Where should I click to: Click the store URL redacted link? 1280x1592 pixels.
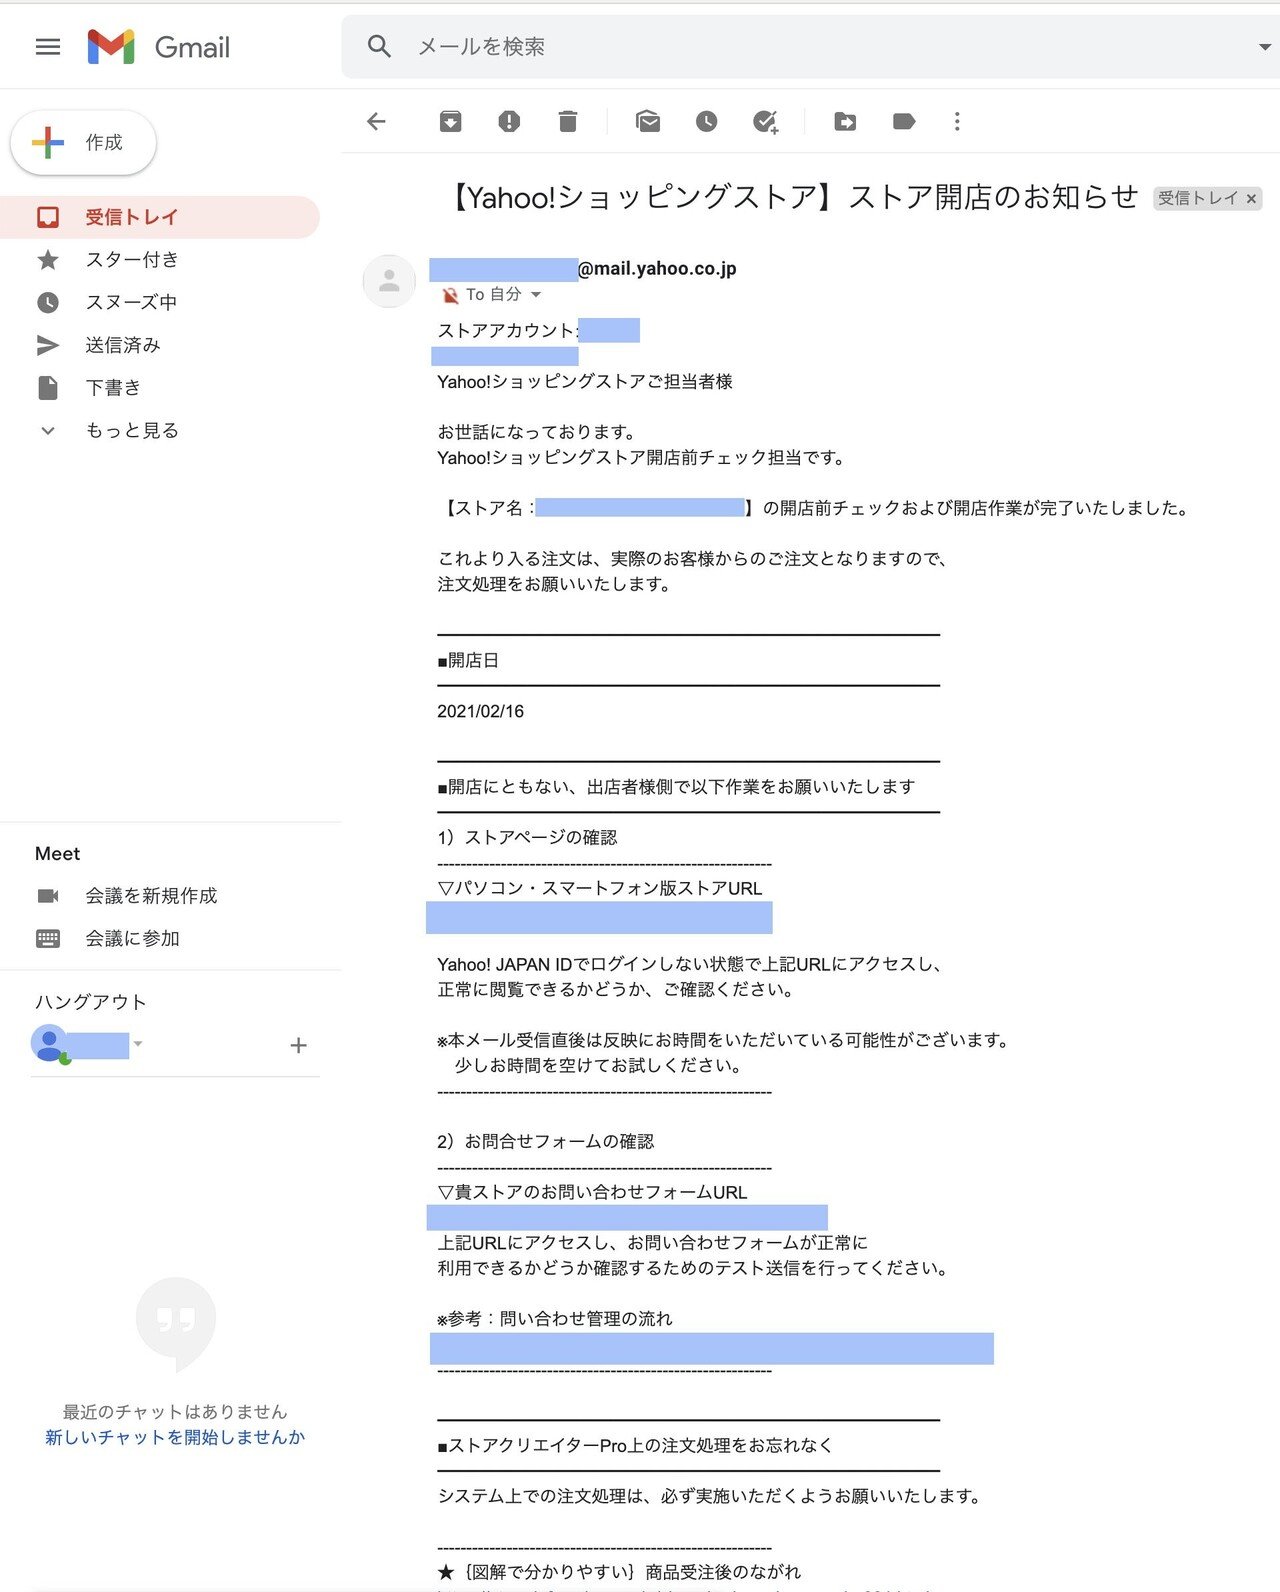(x=599, y=917)
